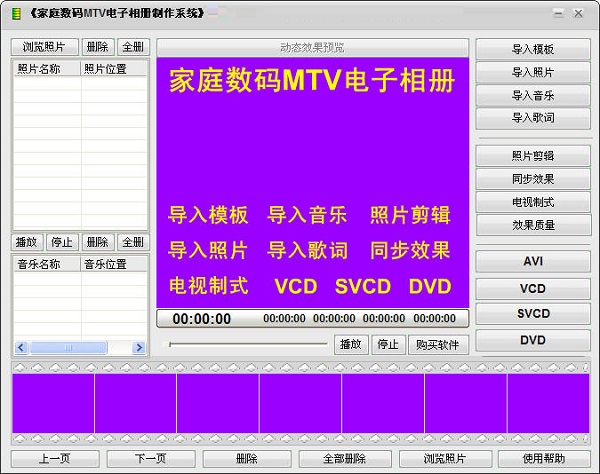This screenshot has height=474, width=600.
Task: Click 全部删除 to remove all thumbnails
Action: [345, 458]
